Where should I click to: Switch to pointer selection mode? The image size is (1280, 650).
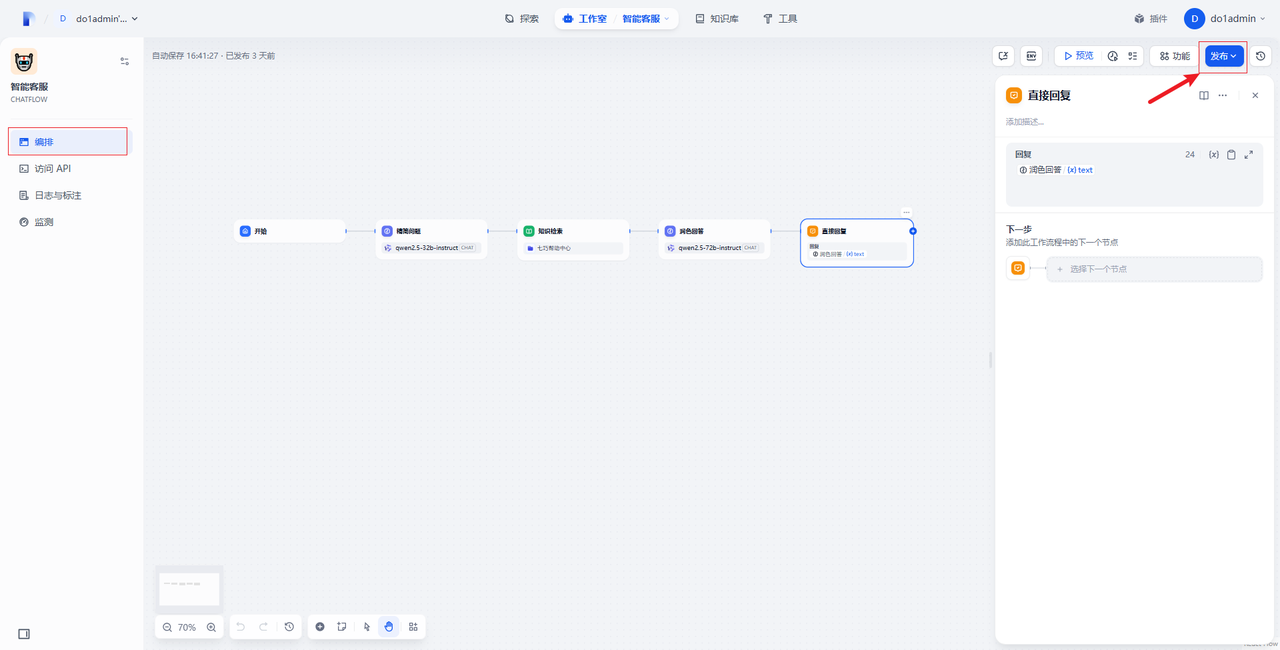coord(367,627)
